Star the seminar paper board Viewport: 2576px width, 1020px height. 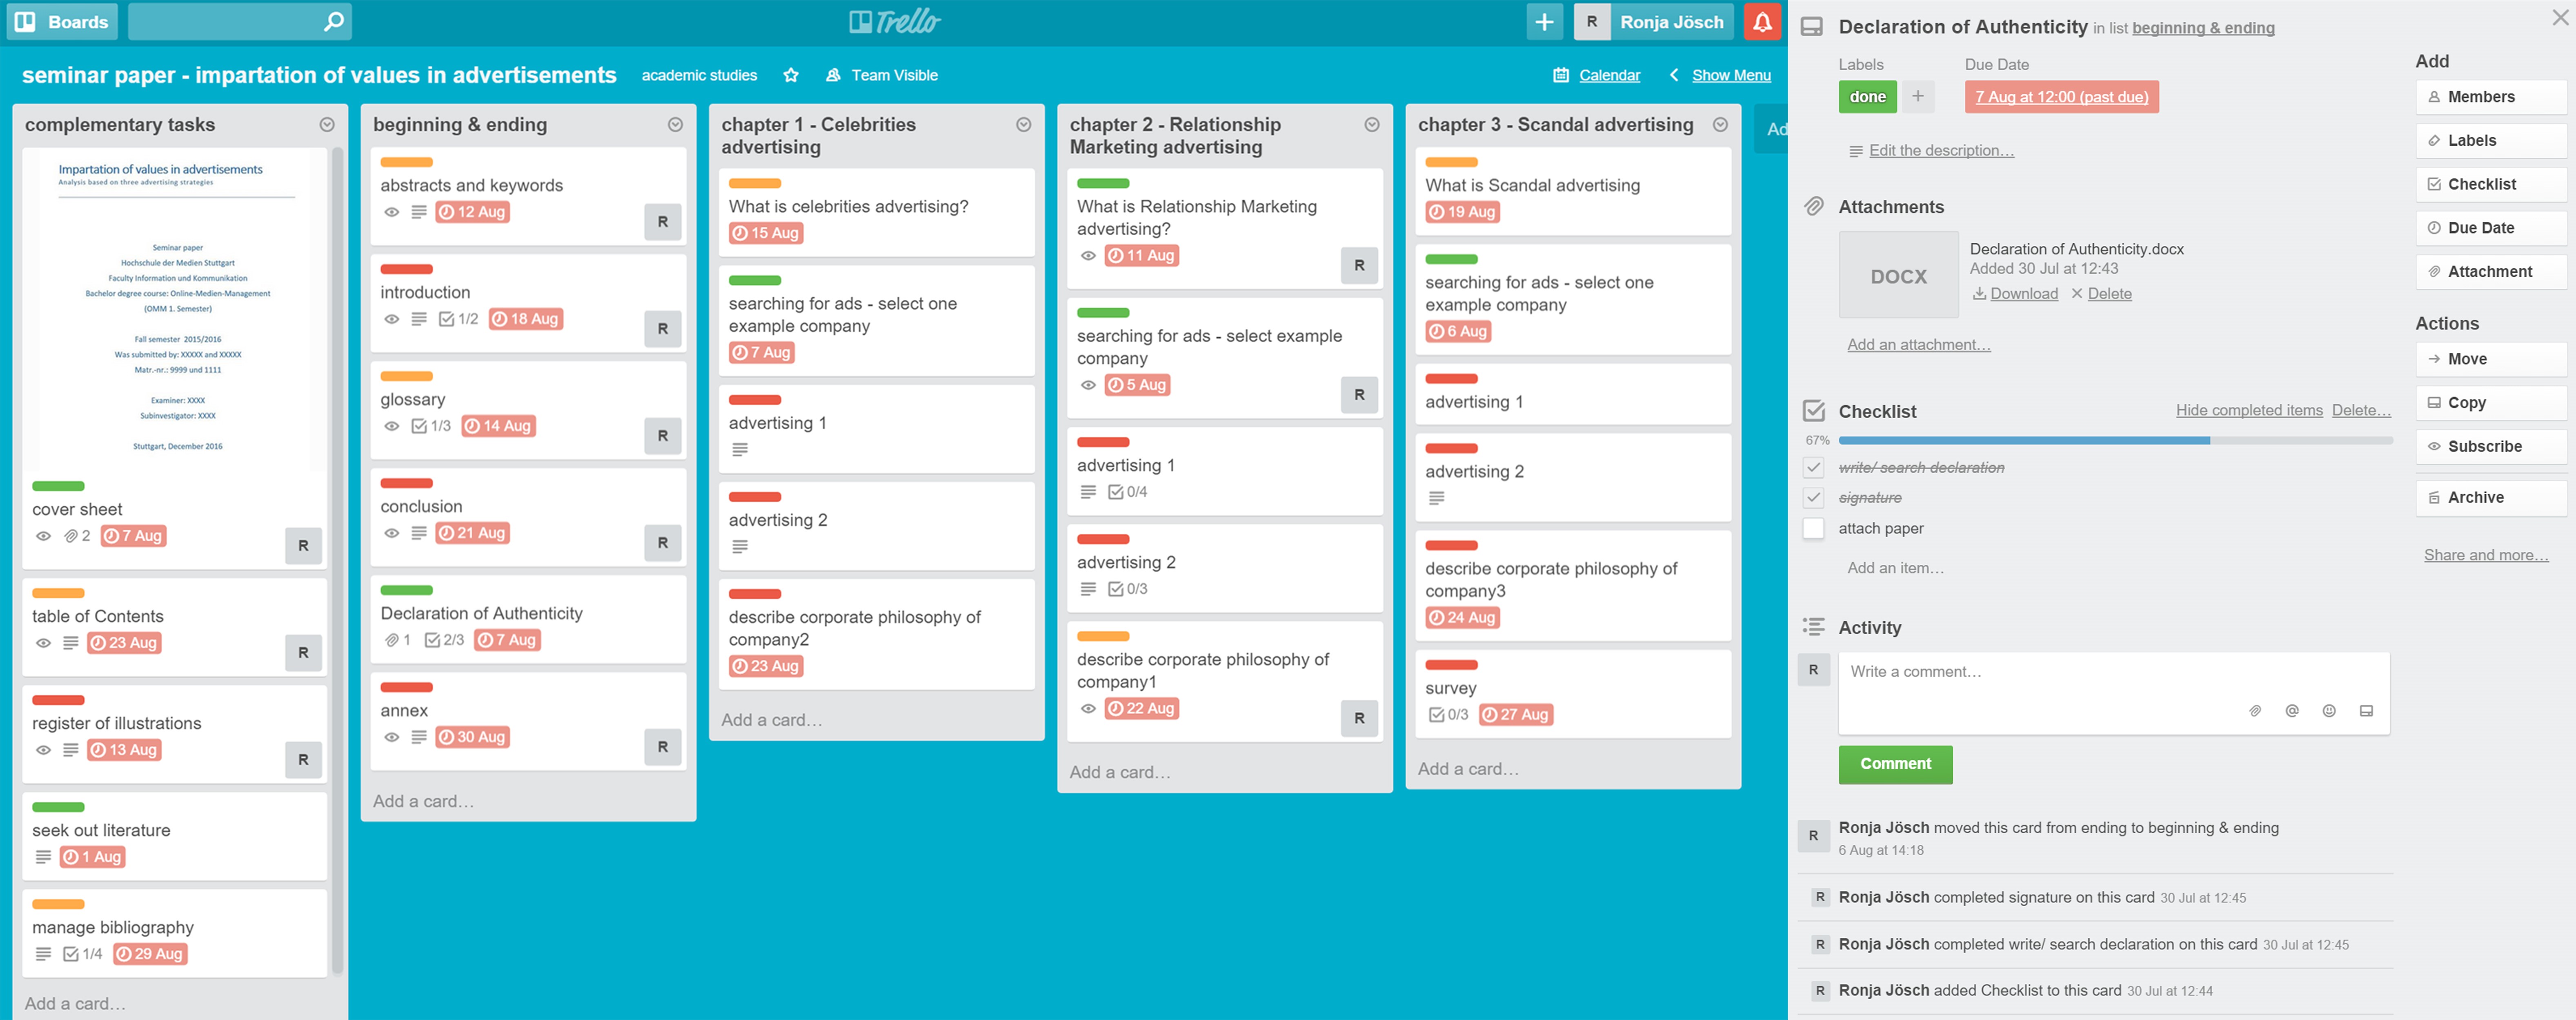(791, 75)
